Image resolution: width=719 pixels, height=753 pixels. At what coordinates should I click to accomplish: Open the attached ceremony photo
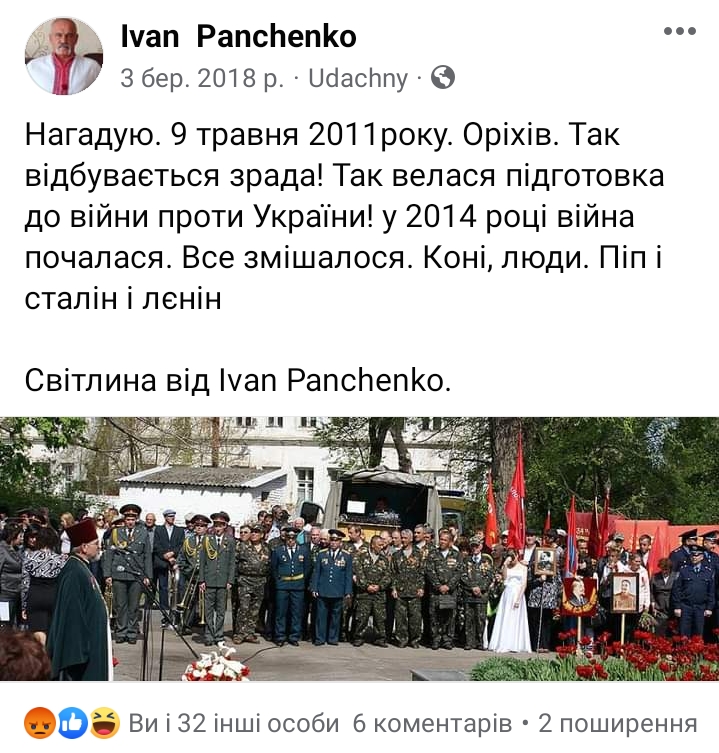(359, 548)
